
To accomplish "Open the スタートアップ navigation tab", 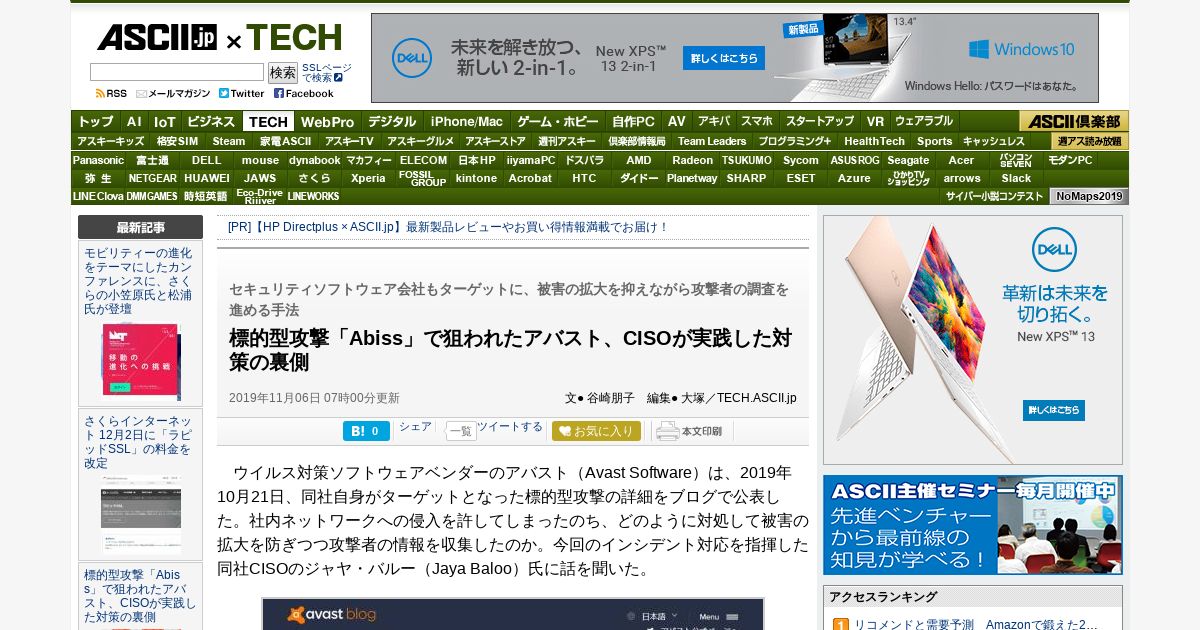I will [x=819, y=121].
